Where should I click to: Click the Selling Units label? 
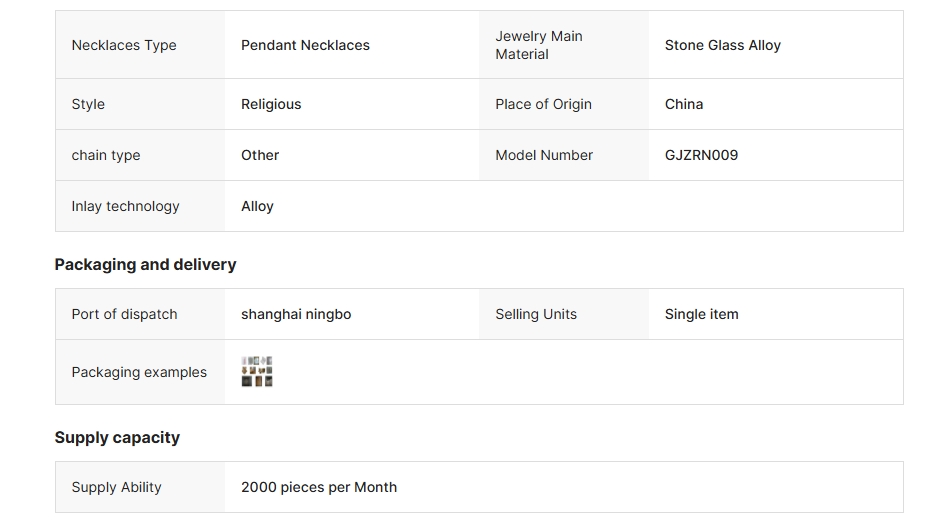click(536, 314)
